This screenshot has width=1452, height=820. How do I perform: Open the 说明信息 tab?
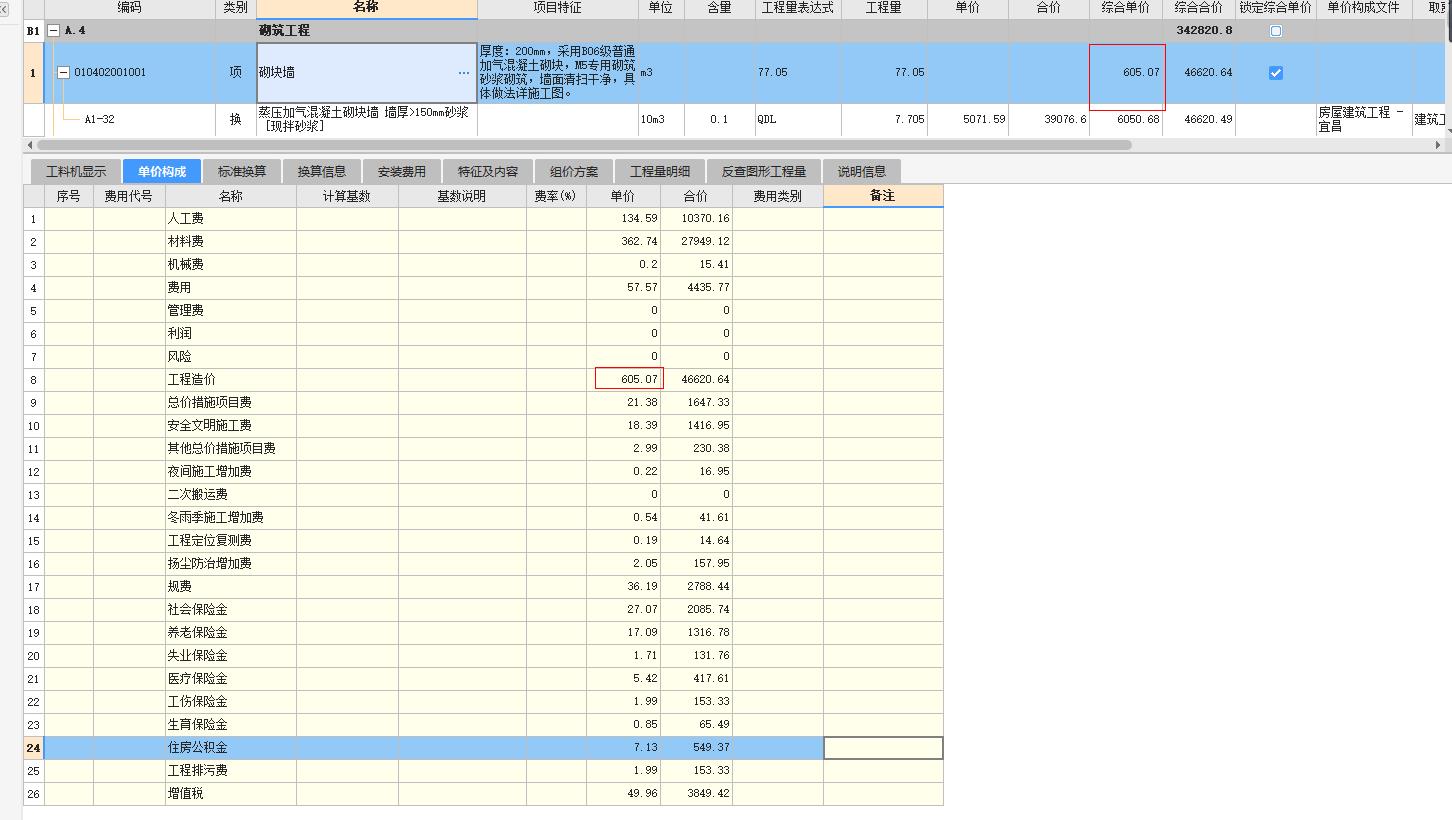pyautogui.click(x=862, y=172)
